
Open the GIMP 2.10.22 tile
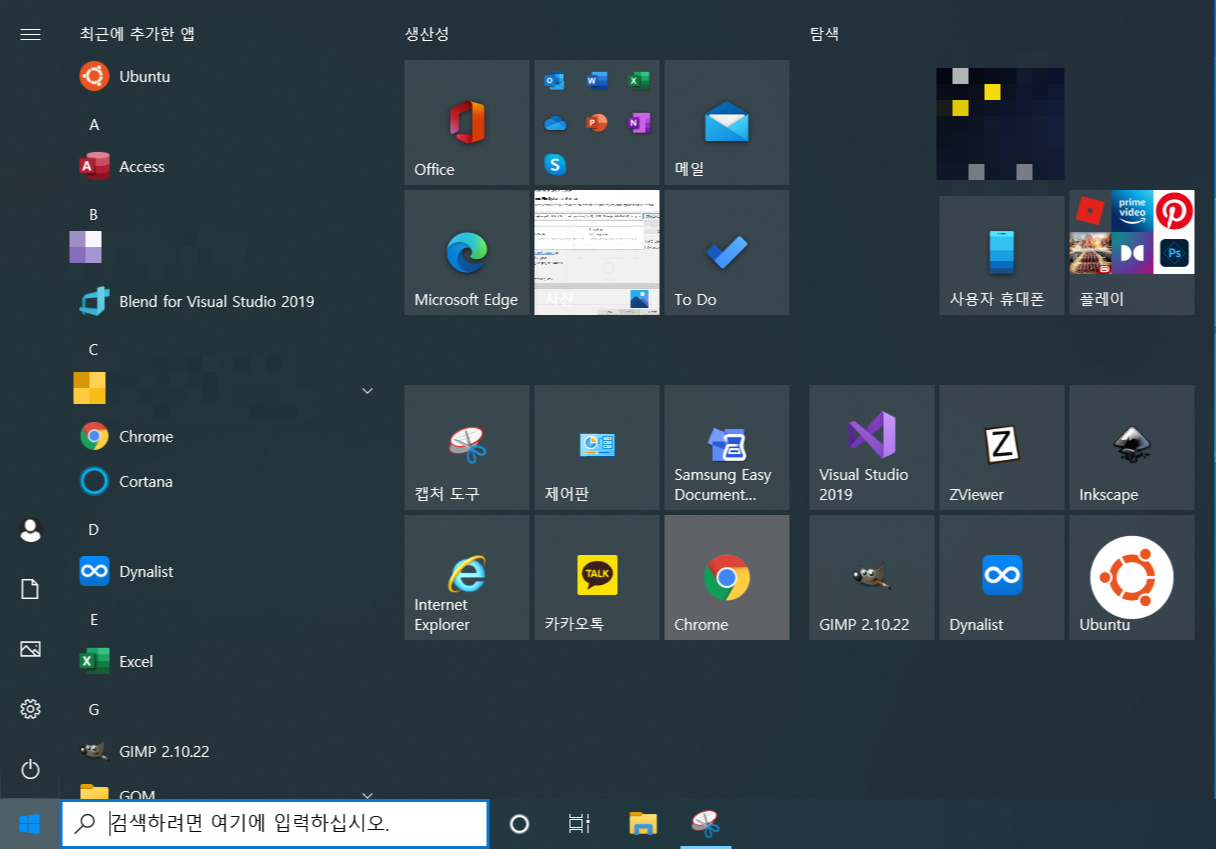tap(872, 577)
